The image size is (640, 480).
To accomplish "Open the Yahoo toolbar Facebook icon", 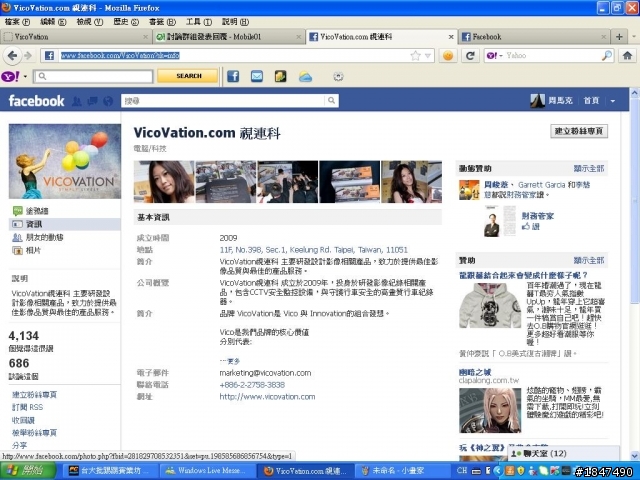I will coord(233,76).
